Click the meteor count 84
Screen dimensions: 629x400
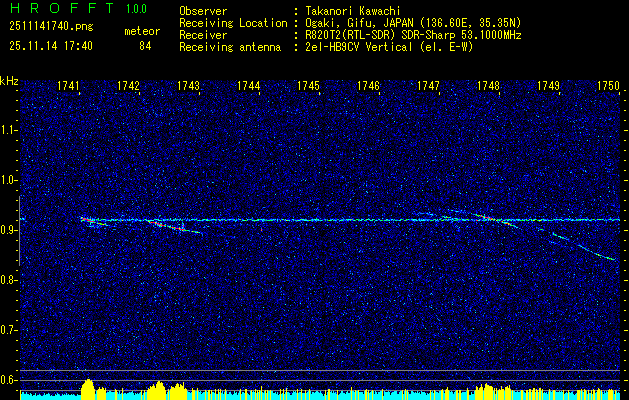point(145,46)
